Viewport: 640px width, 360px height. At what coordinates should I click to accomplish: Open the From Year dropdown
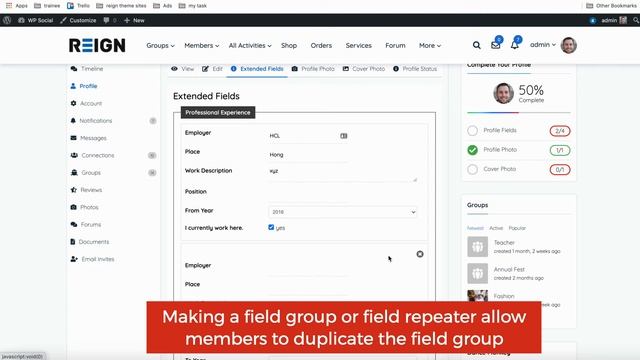pyautogui.click(x=343, y=212)
